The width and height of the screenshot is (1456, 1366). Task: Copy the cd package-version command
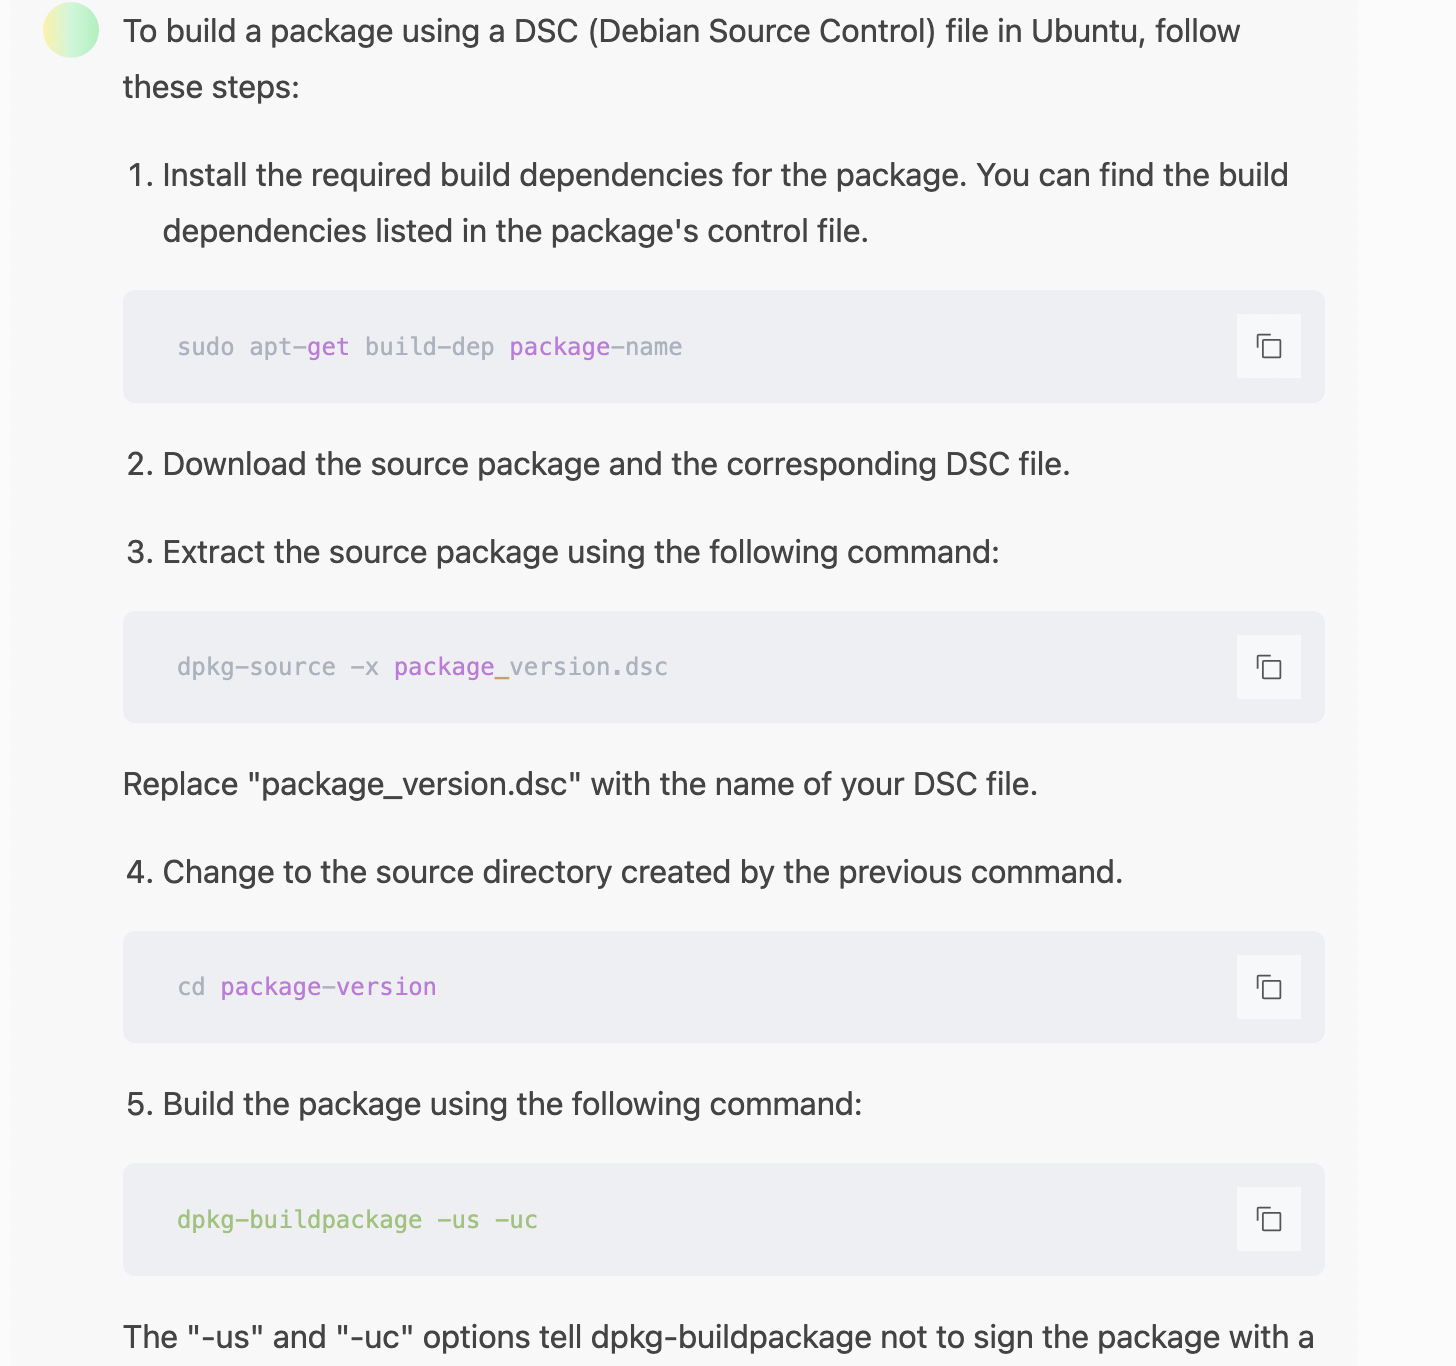pos(1268,987)
